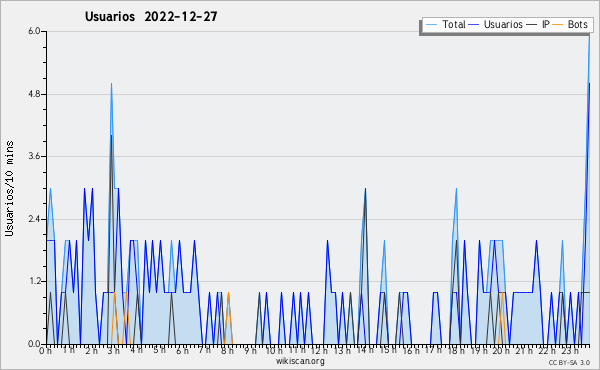Click the dark blue Usuarios legend line
The height and width of the screenshot is (370, 600).
pyautogui.click(x=474, y=25)
